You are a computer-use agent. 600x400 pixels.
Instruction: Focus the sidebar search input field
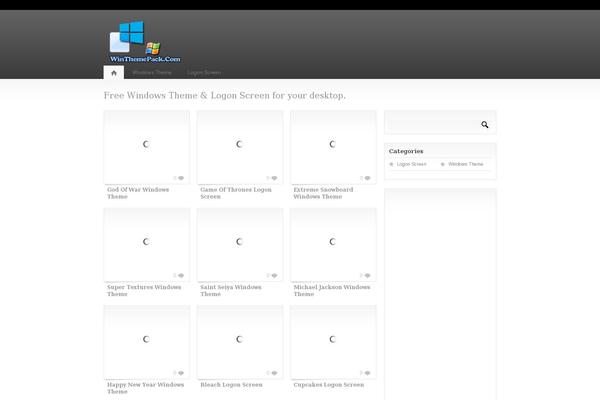click(434, 125)
